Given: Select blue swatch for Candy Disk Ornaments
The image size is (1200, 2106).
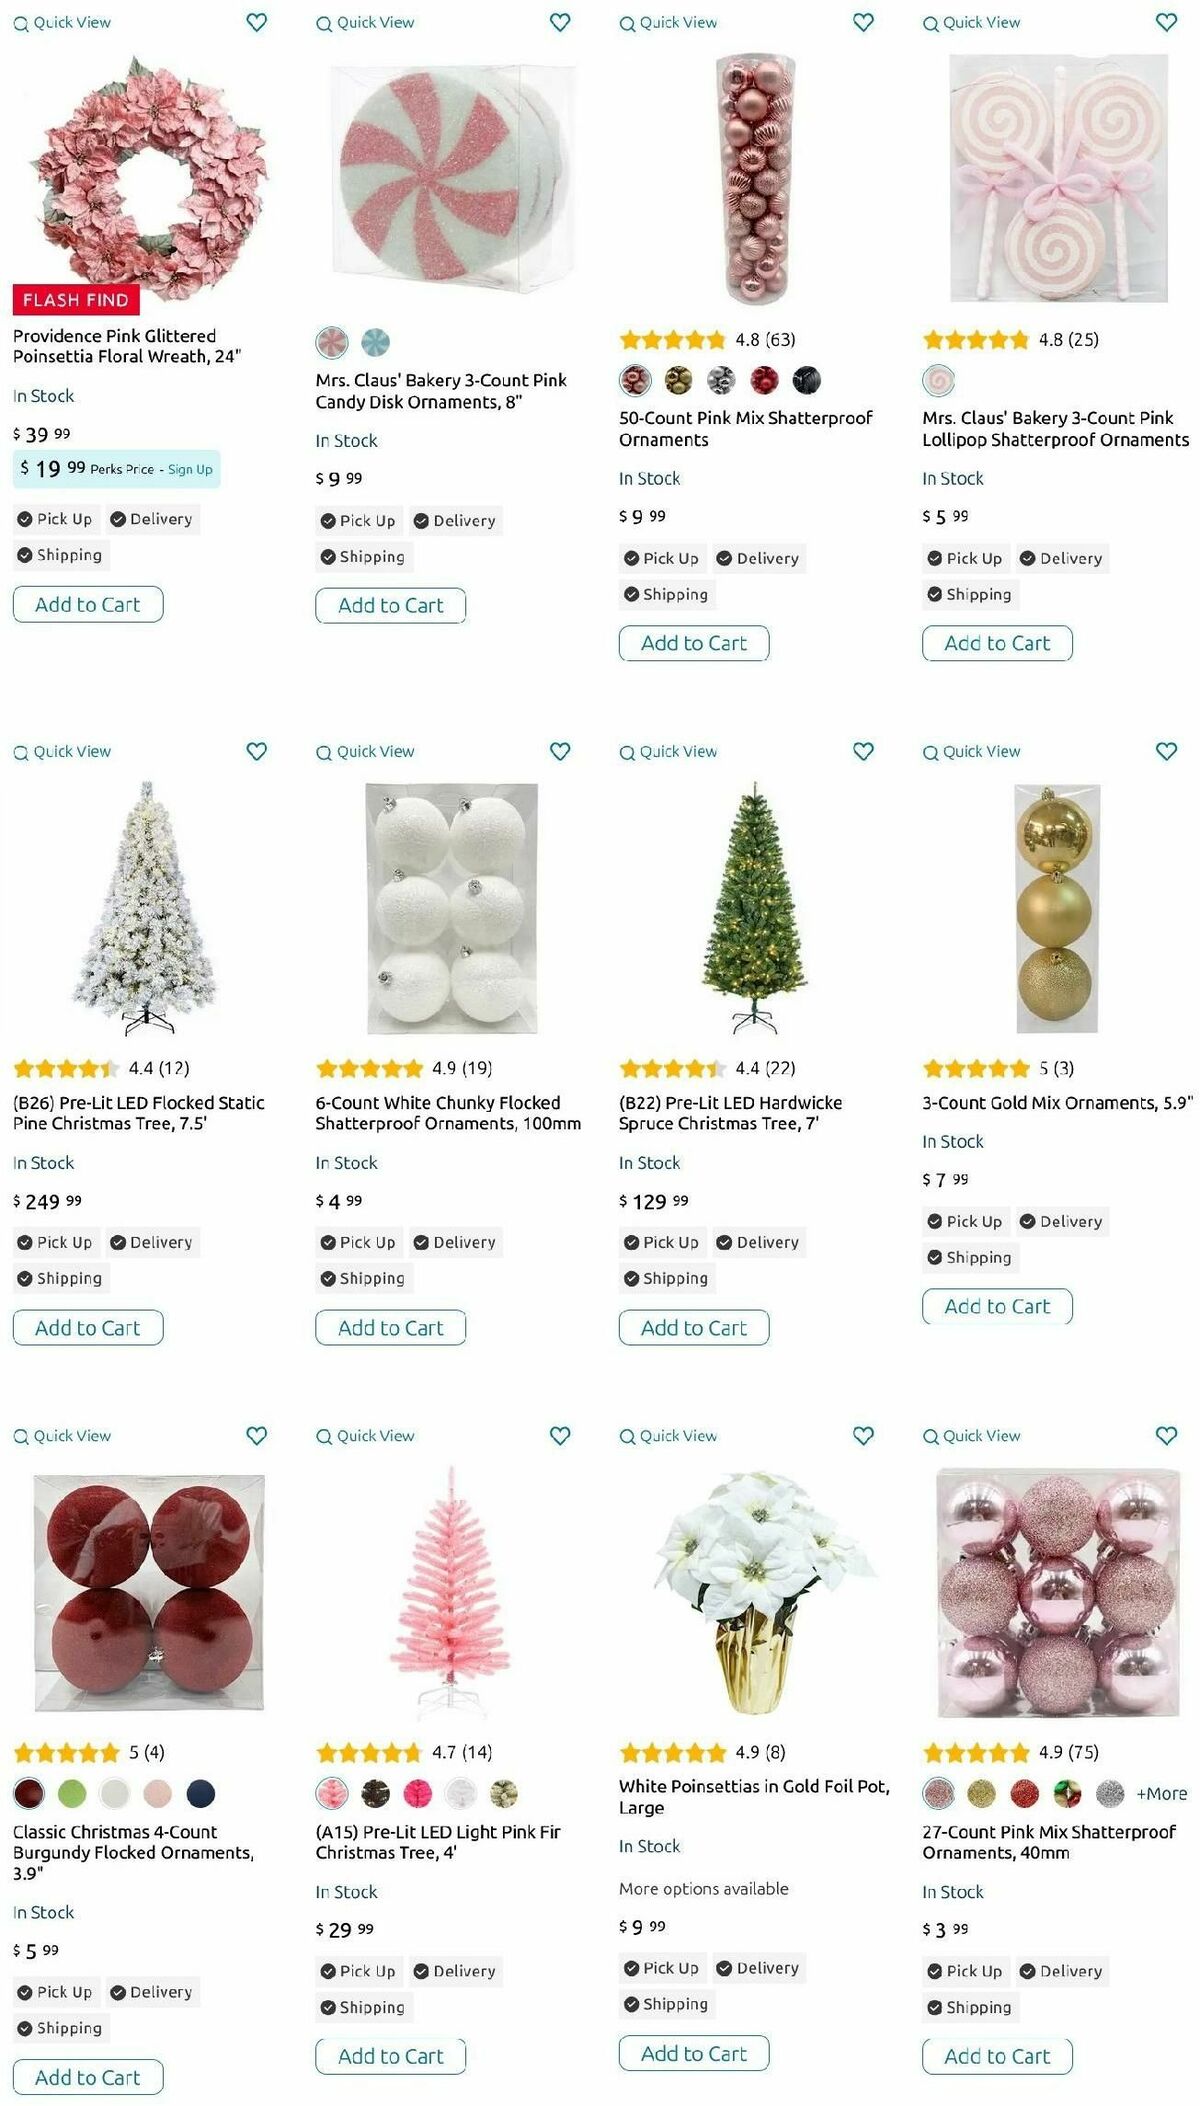Looking at the screenshot, I should (375, 343).
